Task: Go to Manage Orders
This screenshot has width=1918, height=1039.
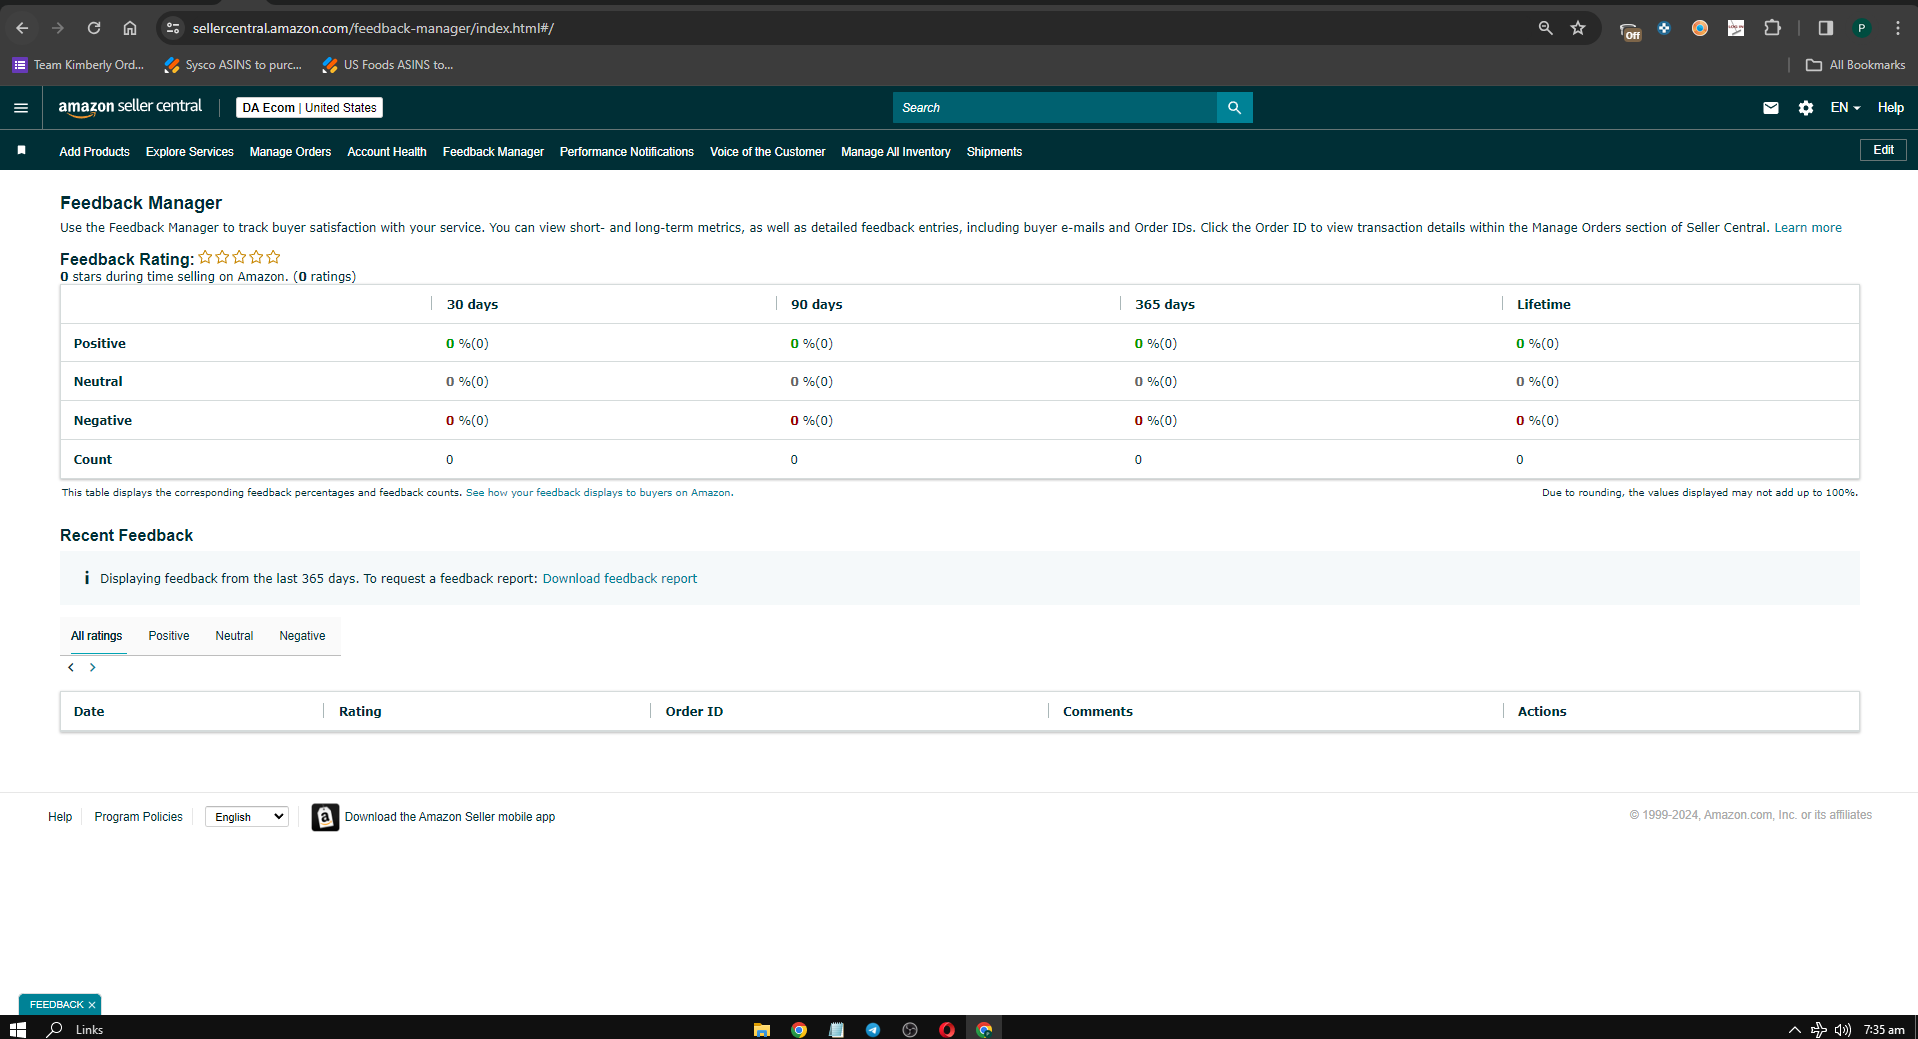Action: pos(290,152)
